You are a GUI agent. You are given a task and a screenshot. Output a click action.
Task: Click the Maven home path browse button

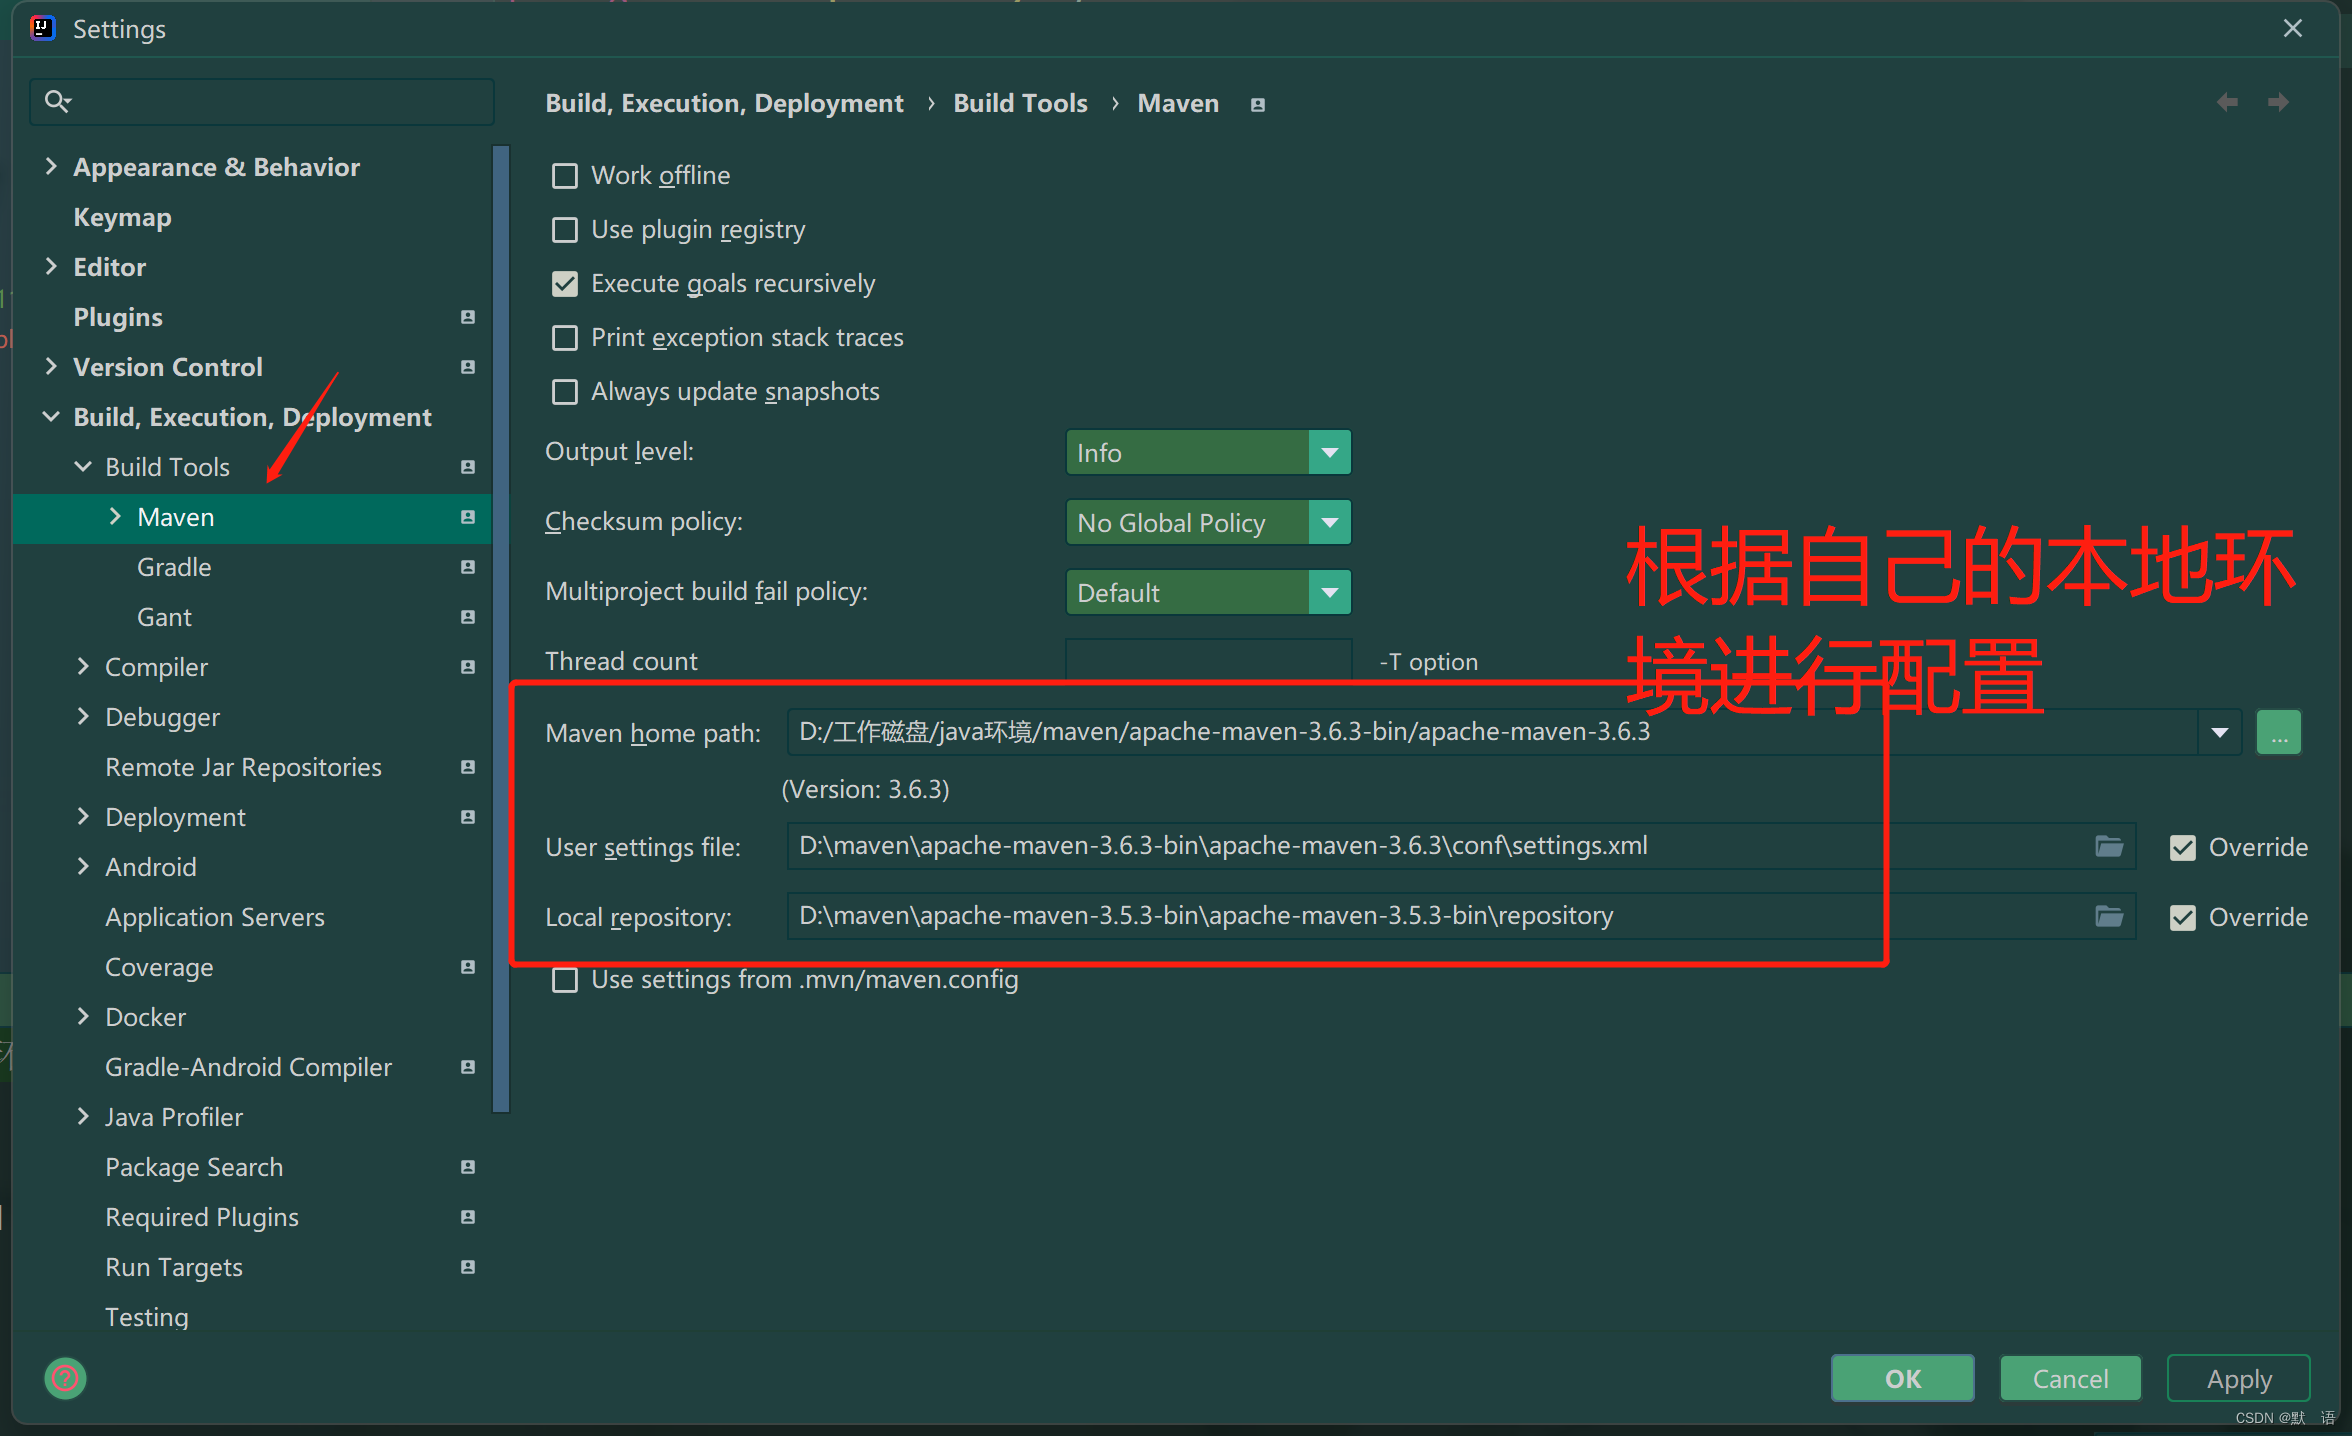(x=2278, y=733)
